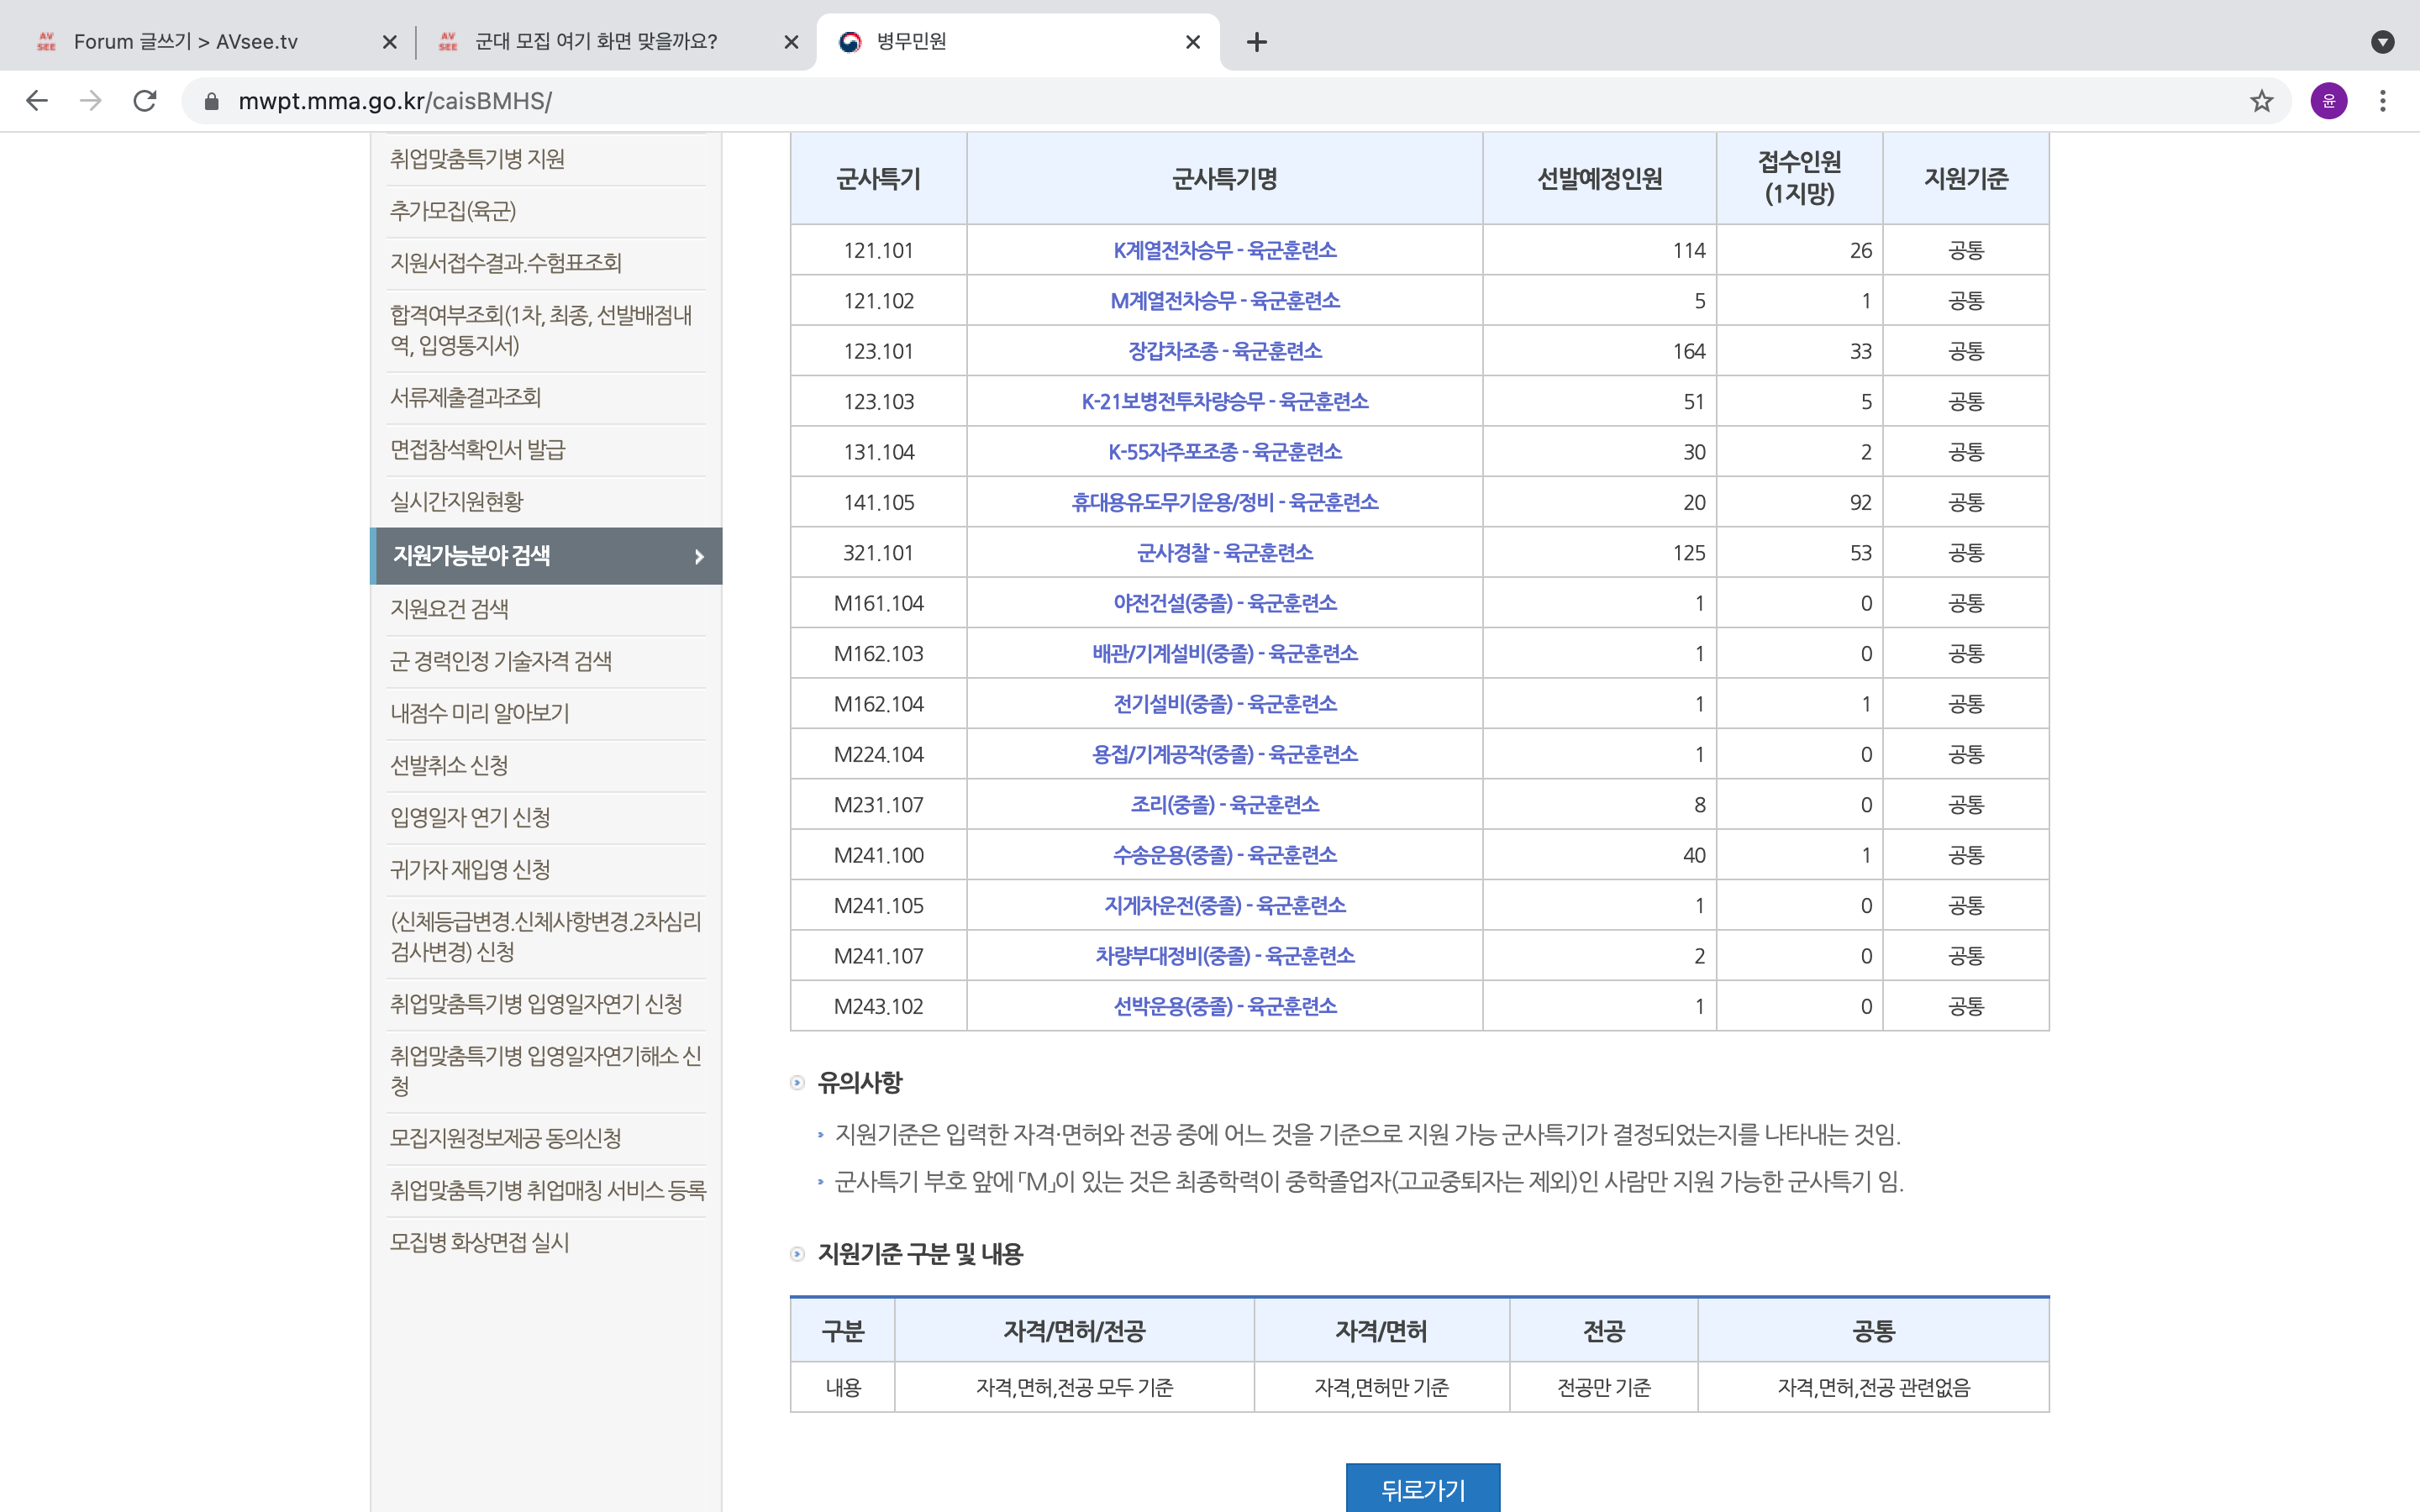Screen dimensions: 2420x1512
Task: Open 지원요건 검색 in sidebar
Action: click(449, 609)
